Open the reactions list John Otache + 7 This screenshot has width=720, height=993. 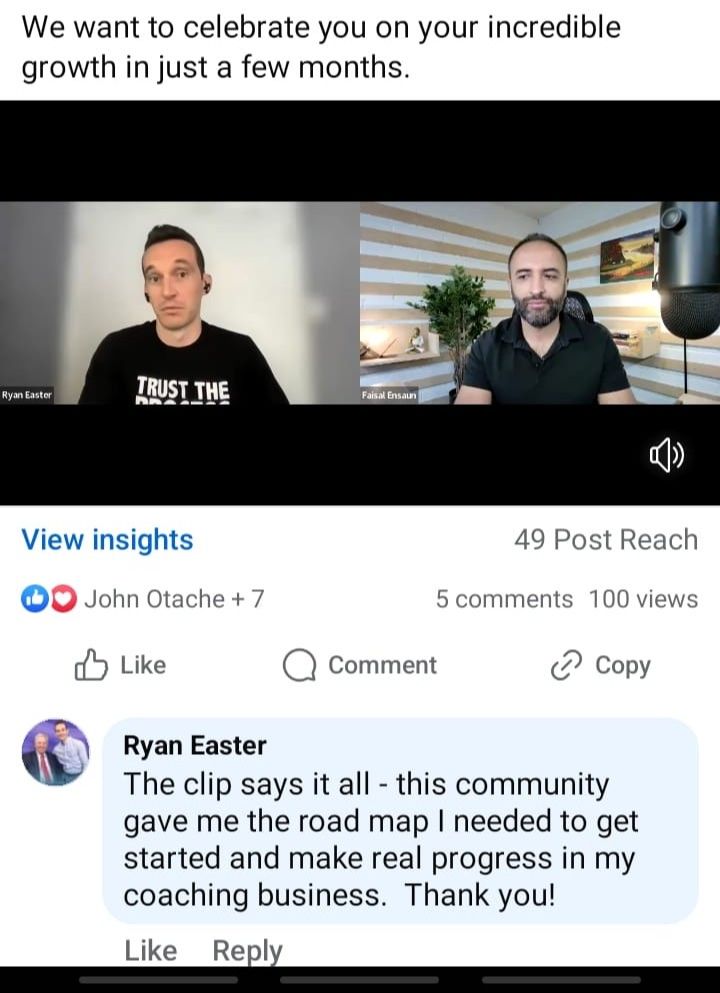[174, 599]
